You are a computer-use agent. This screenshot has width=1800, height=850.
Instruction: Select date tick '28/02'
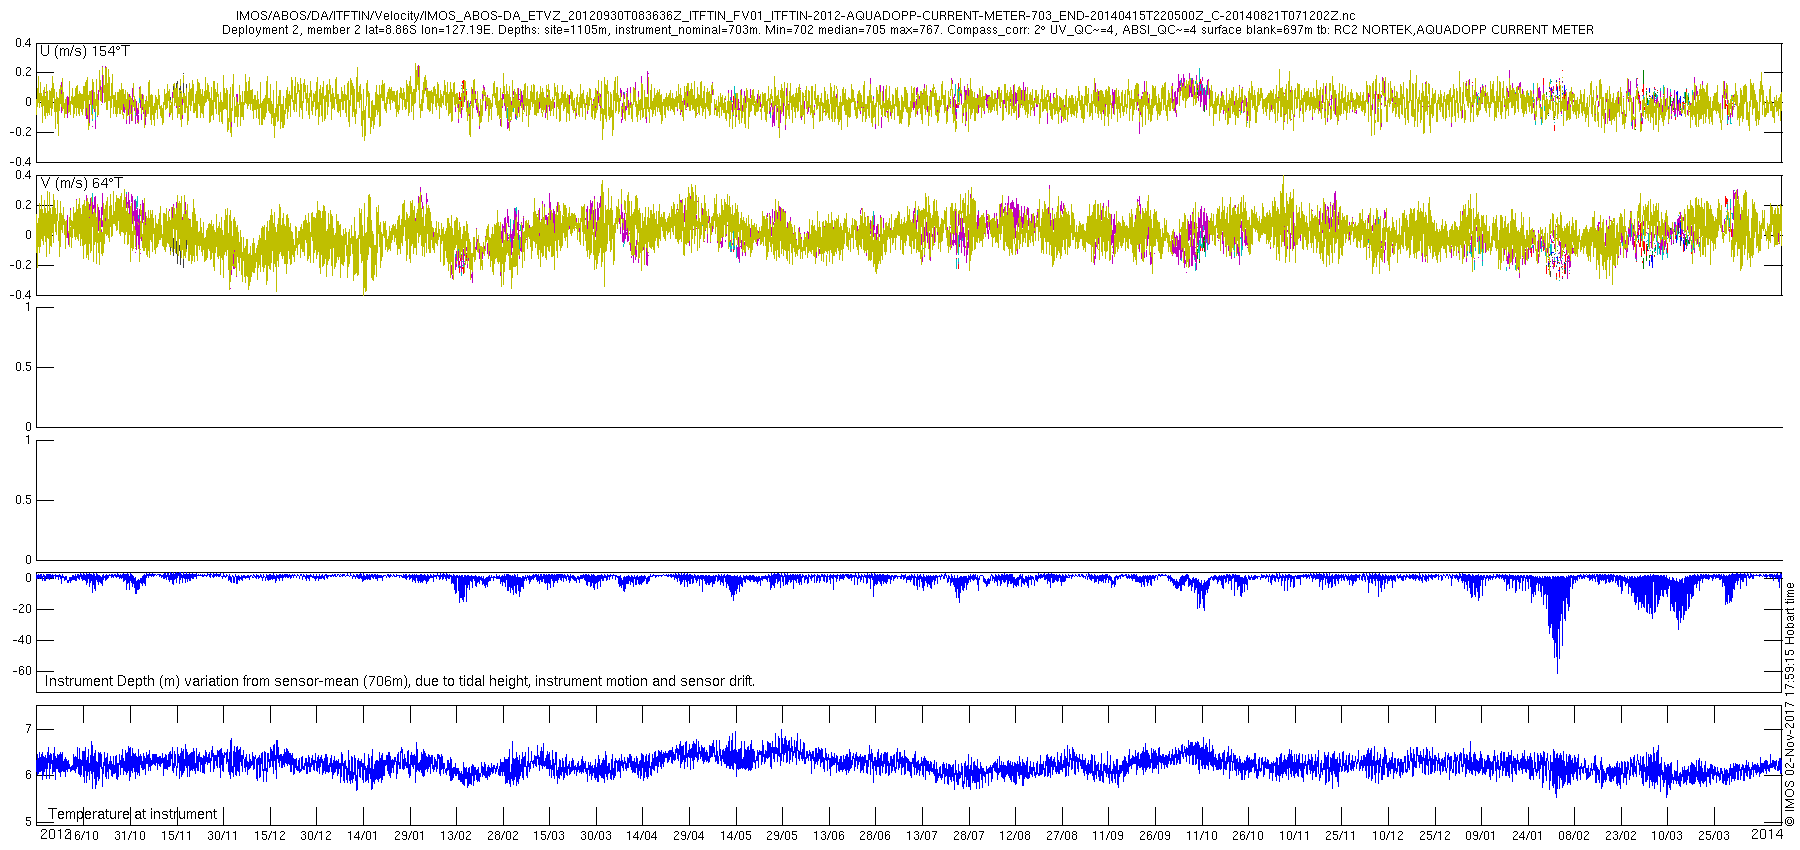point(503,836)
